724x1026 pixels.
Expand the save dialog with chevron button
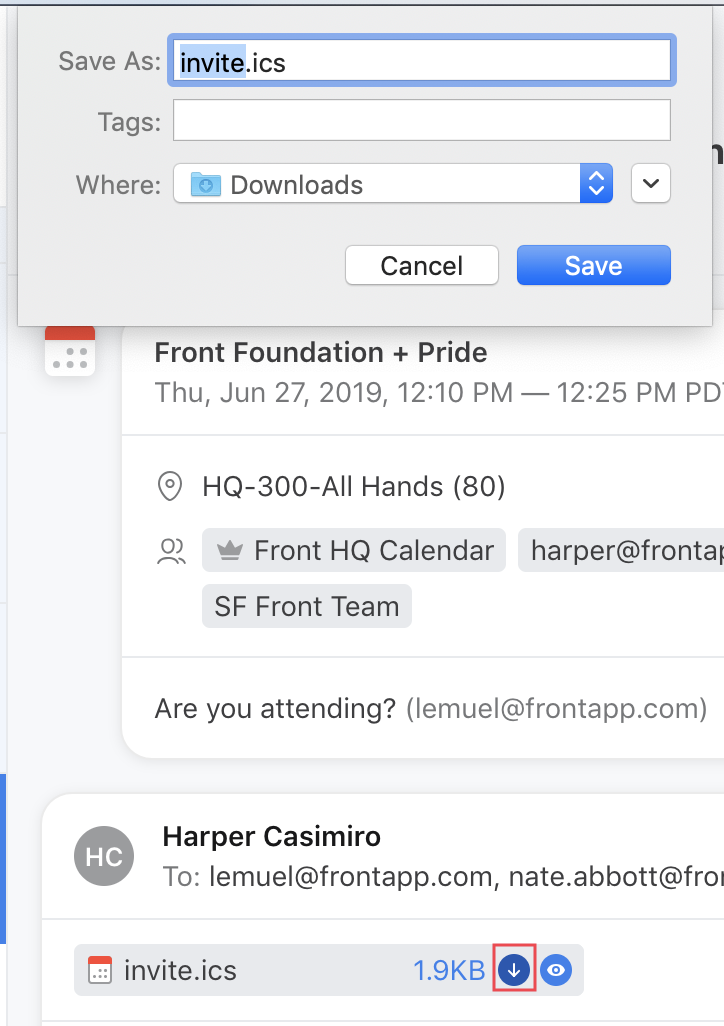(x=651, y=183)
